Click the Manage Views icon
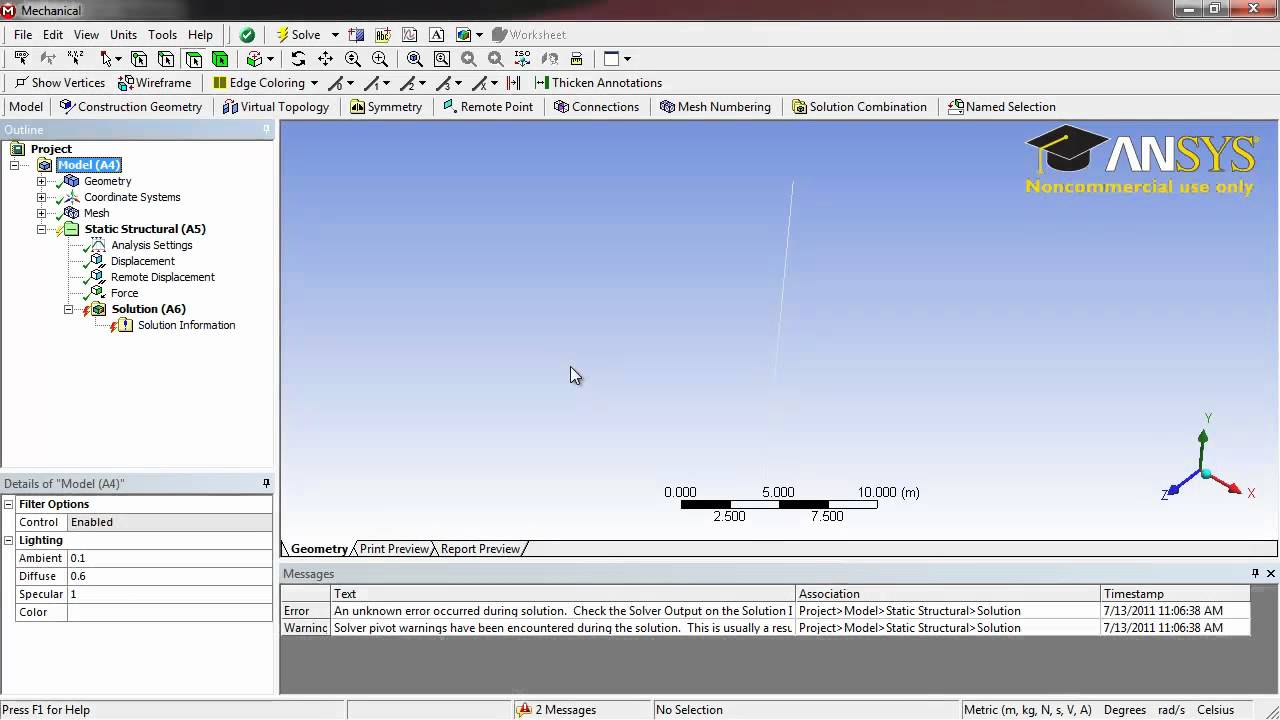 pyautogui.click(x=576, y=59)
